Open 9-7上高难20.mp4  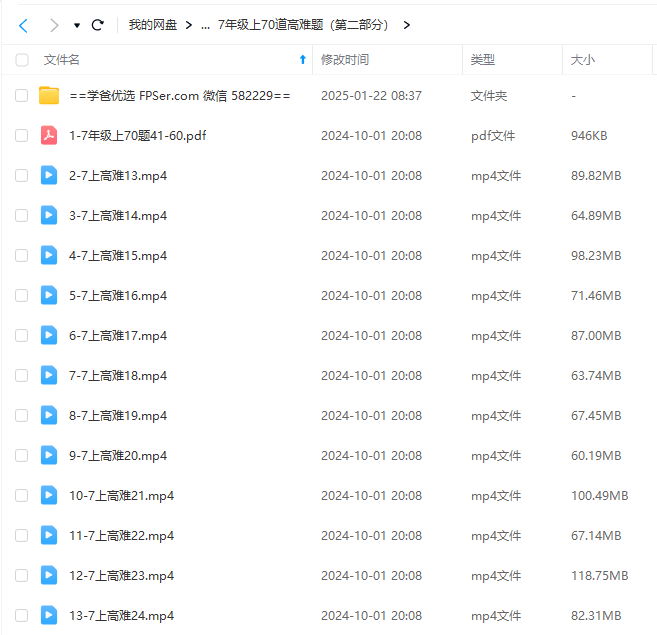pyautogui.click(x=118, y=456)
